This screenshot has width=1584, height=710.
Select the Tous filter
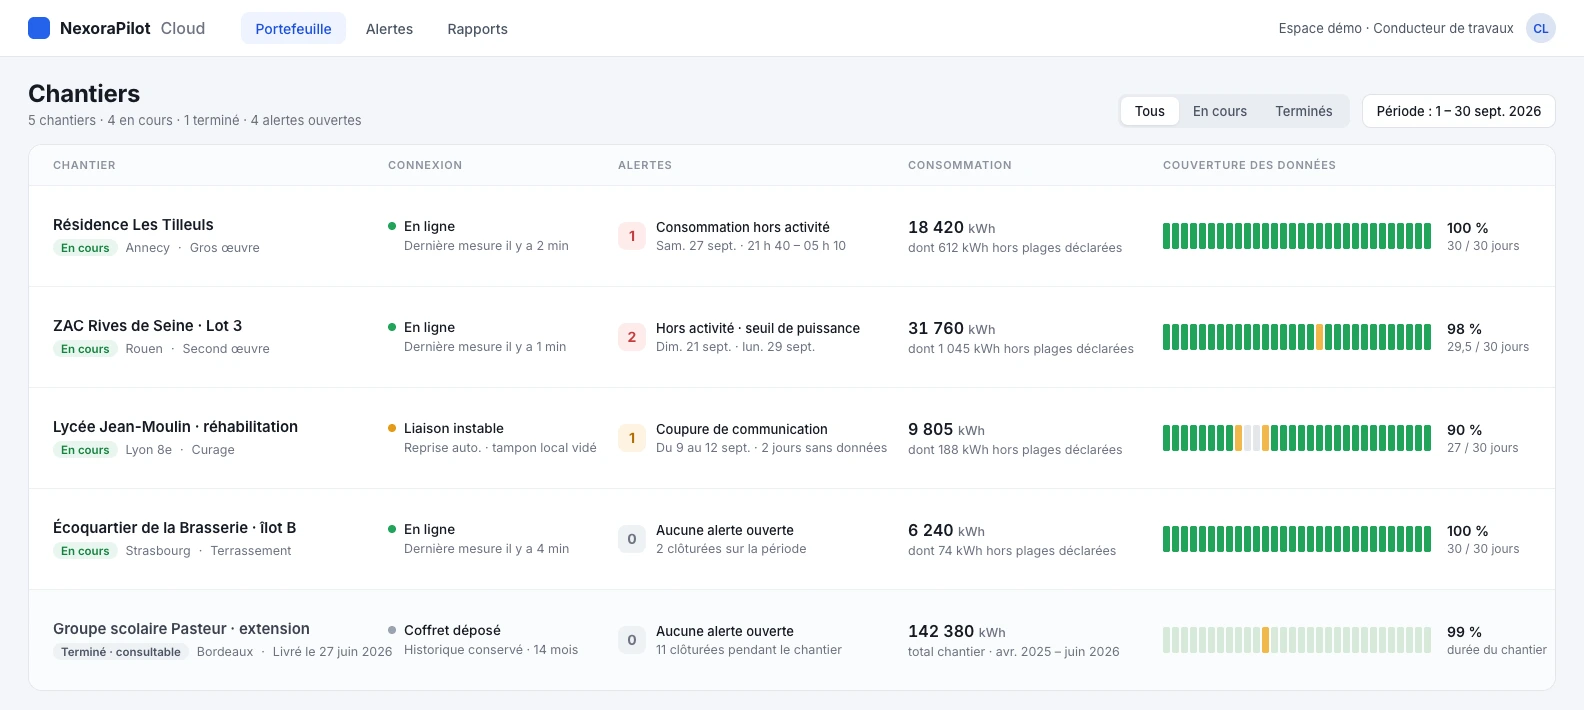pos(1149,111)
